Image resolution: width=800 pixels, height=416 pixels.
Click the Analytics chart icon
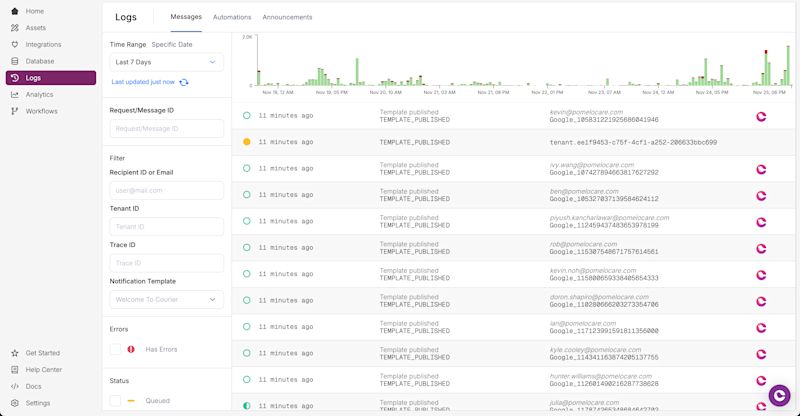point(15,94)
